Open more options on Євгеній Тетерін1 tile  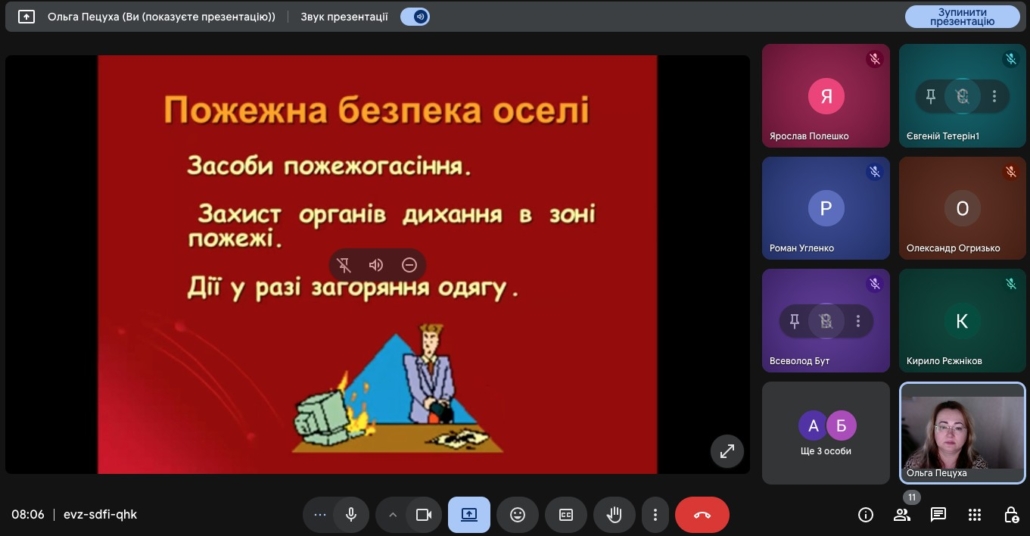[994, 96]
